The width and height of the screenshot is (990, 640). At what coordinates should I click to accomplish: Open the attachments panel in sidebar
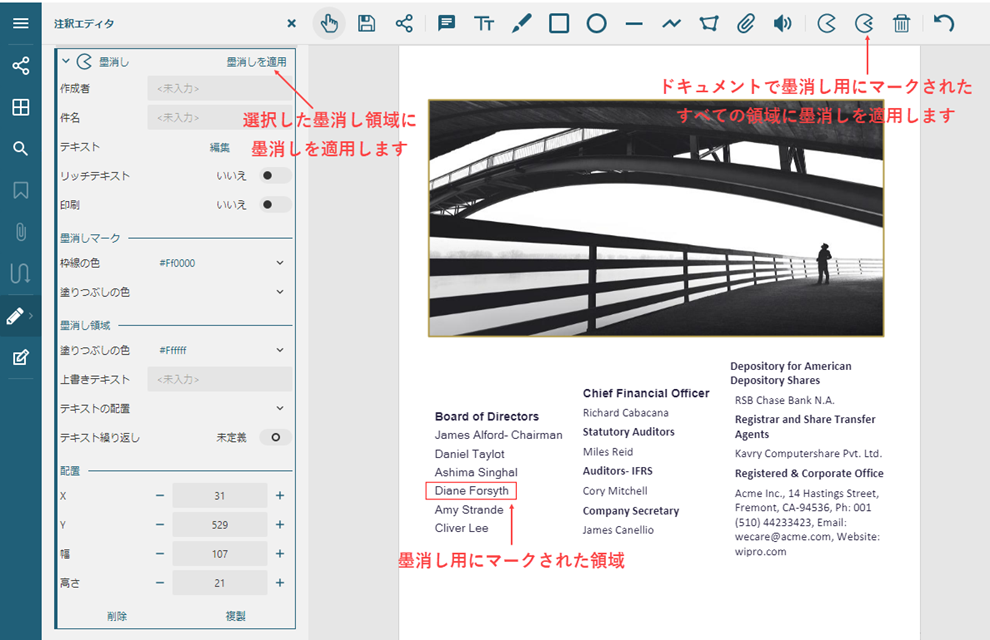click(x=21, y=232)
